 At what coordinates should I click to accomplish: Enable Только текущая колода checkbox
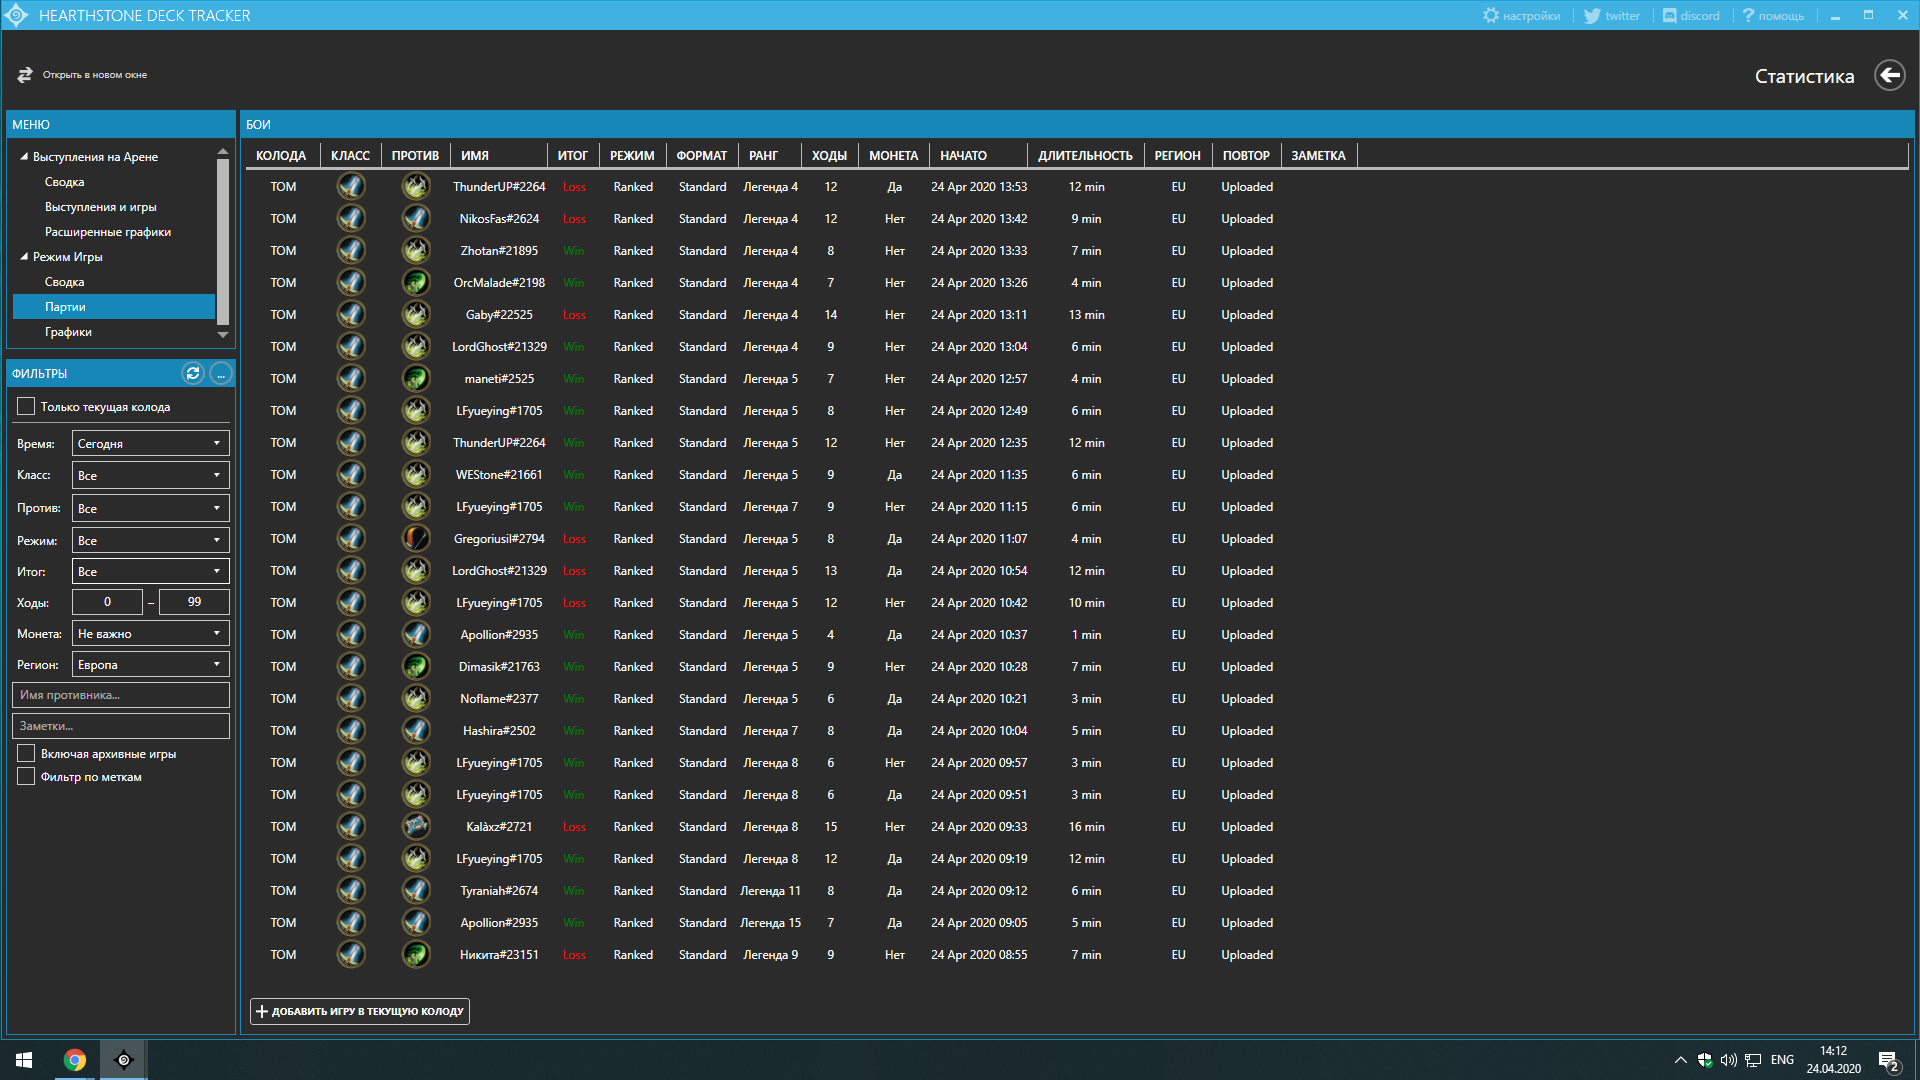(x=27, y=406)
